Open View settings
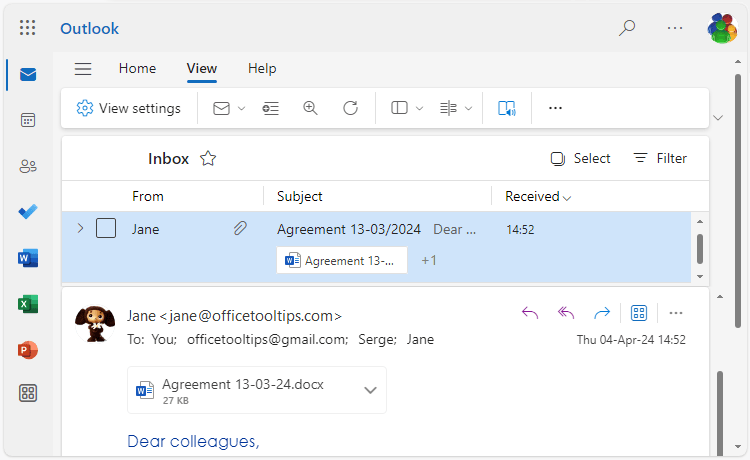Screen dimensions: 750x460 click(128, 108)
